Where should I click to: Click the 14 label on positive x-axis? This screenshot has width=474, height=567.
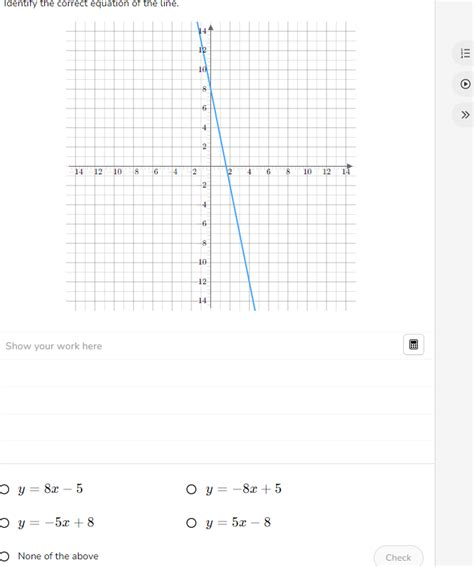click(x=346, y=172)
